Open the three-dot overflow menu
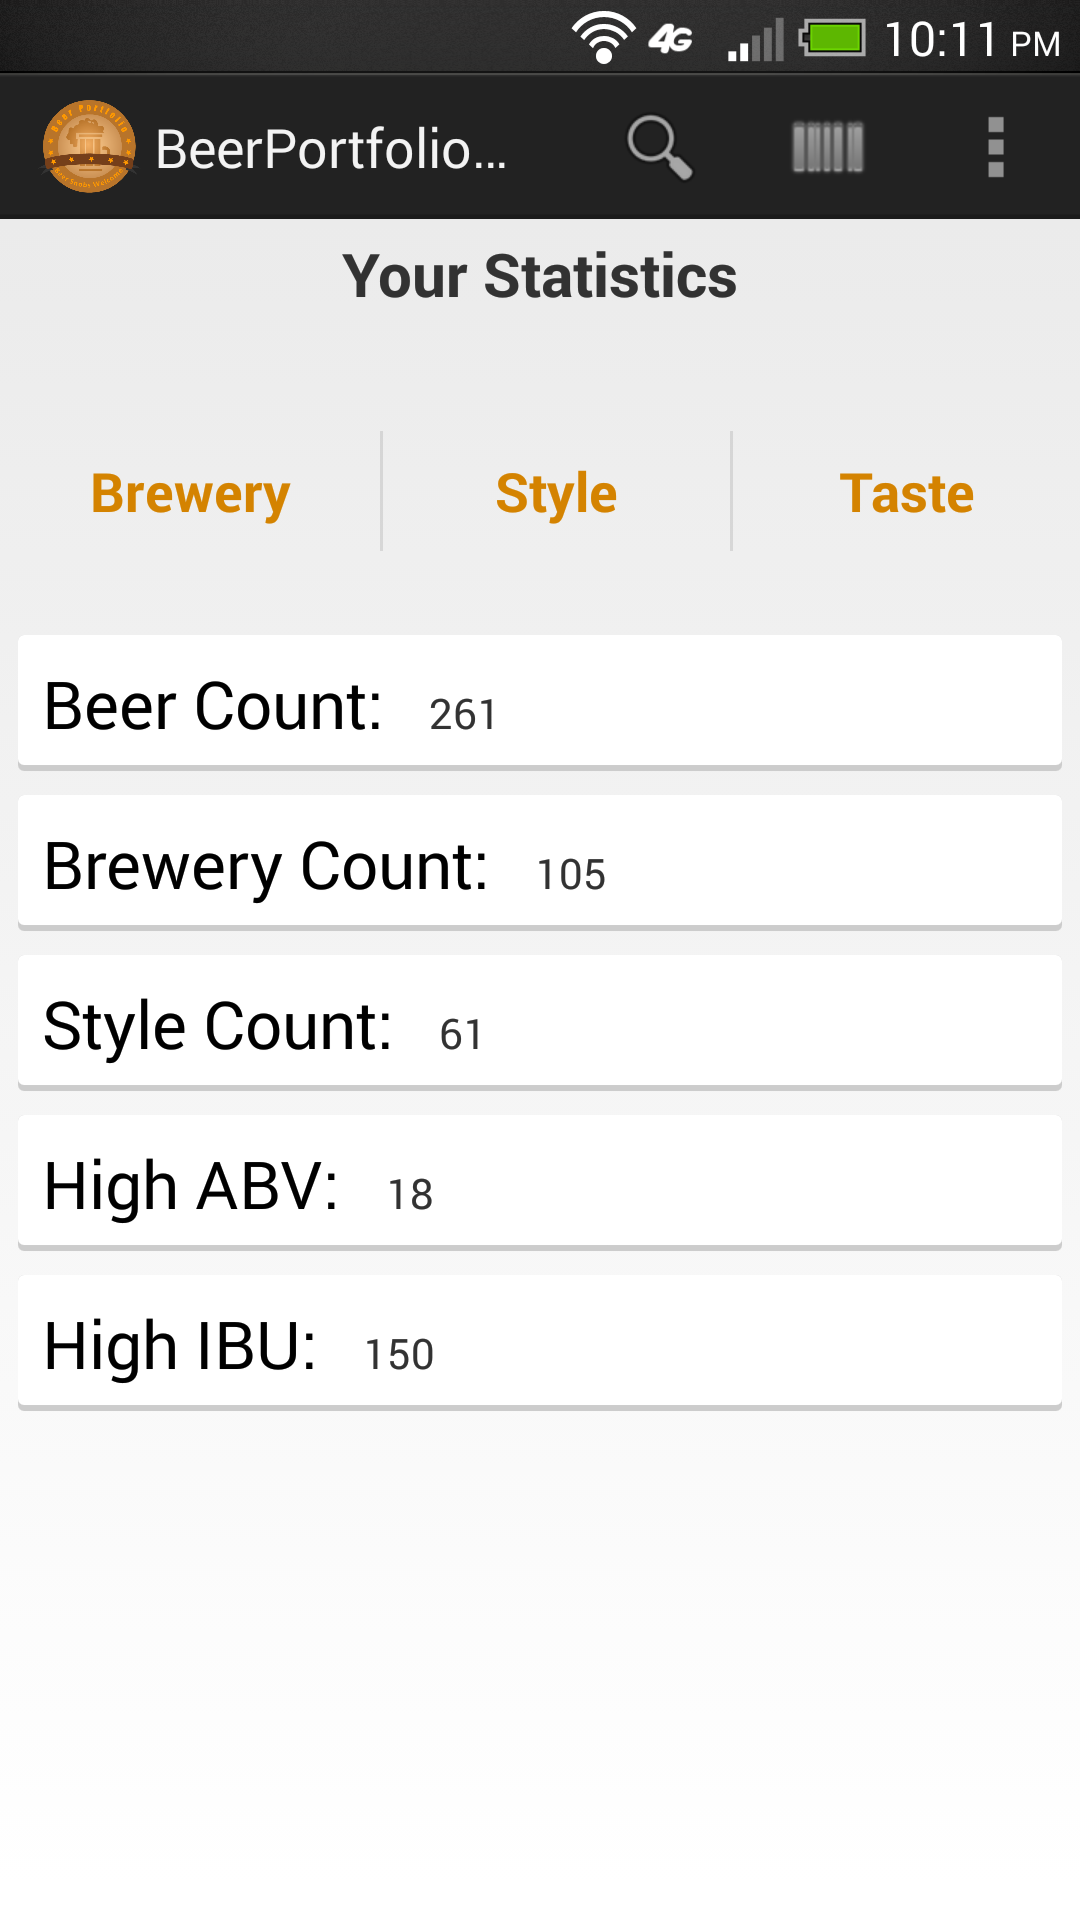1080x1920 pixels. 995,147
